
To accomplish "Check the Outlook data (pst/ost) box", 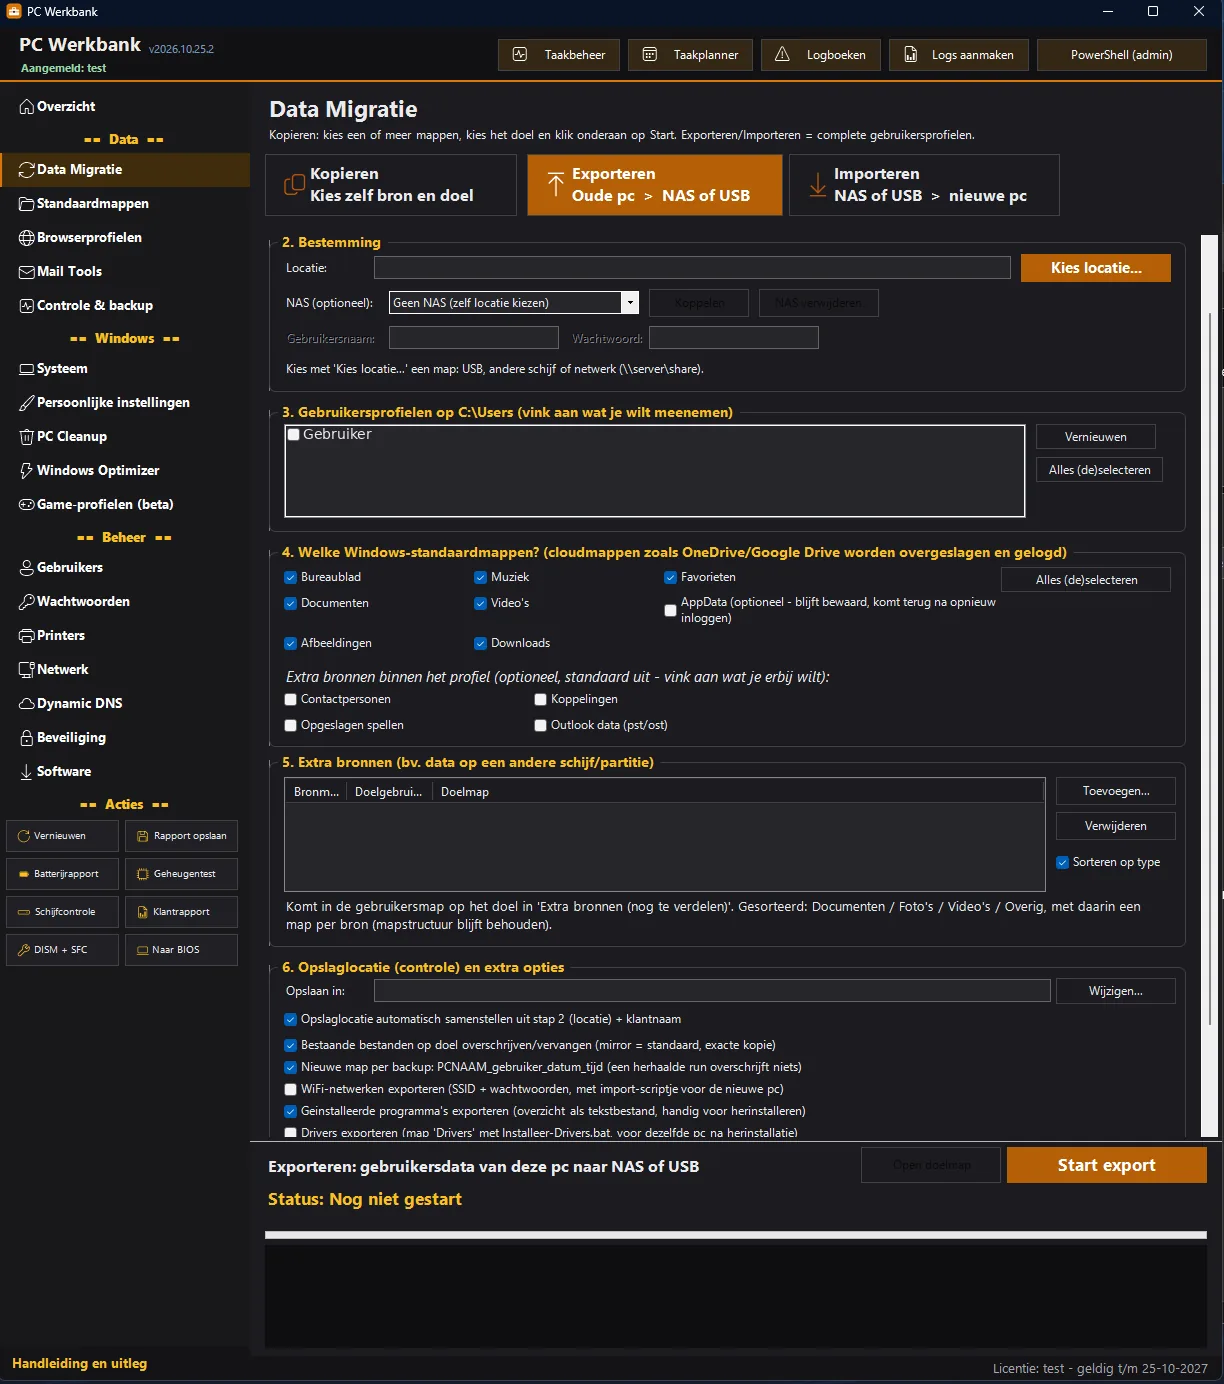I will click(541, 725).
